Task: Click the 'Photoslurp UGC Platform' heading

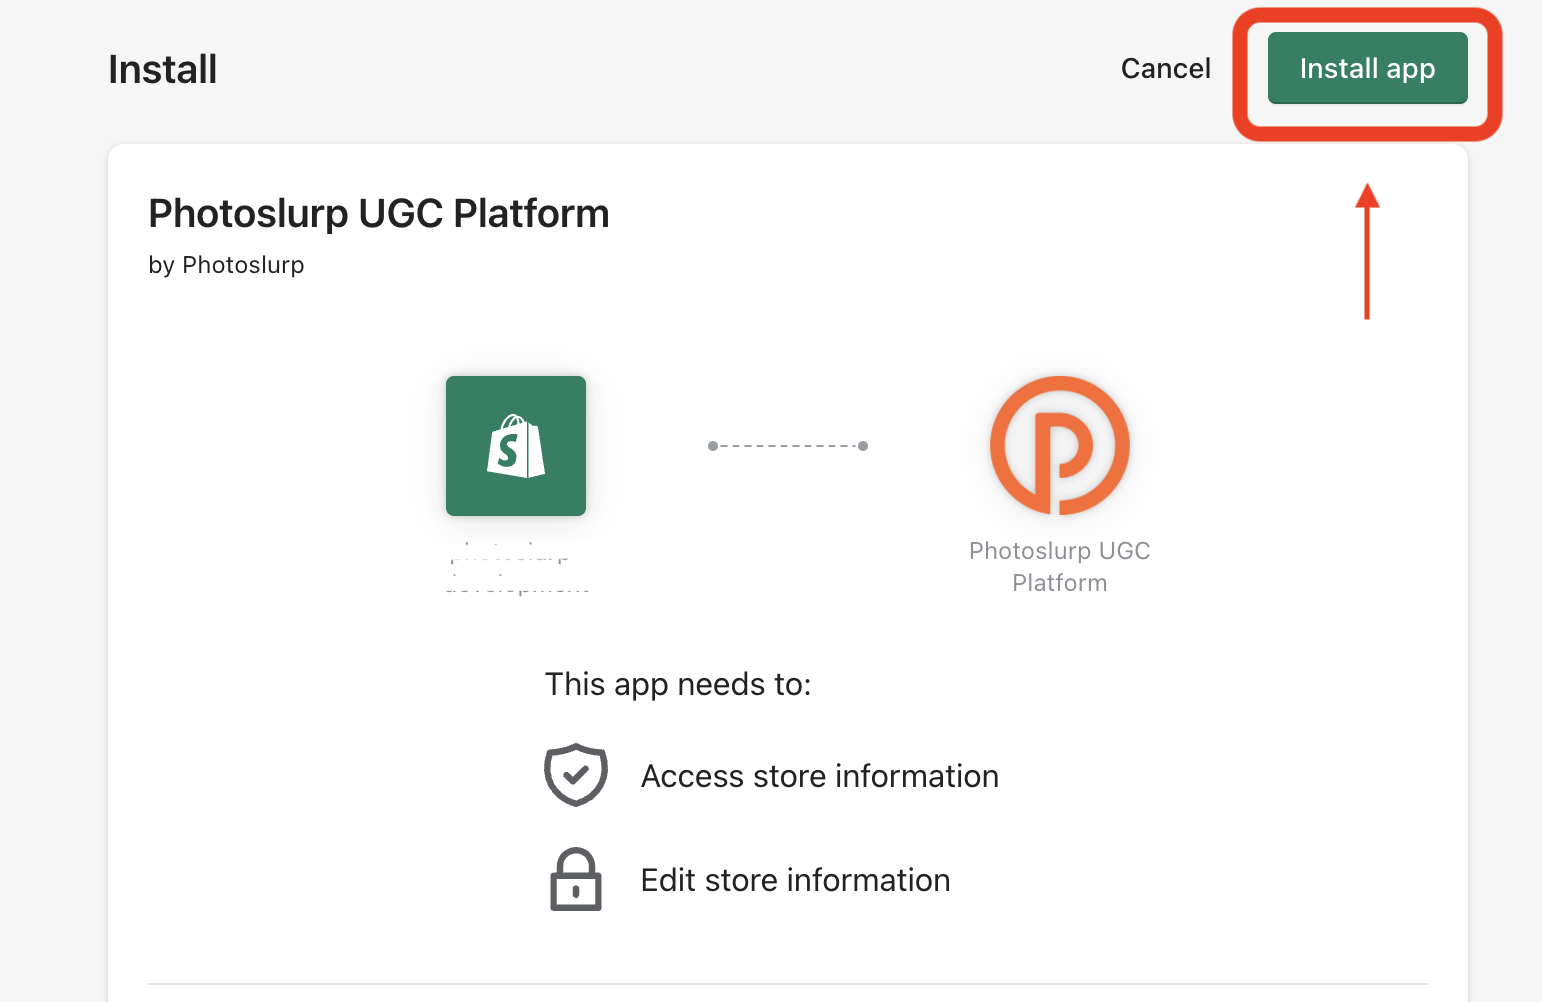Action: (379, 214)
